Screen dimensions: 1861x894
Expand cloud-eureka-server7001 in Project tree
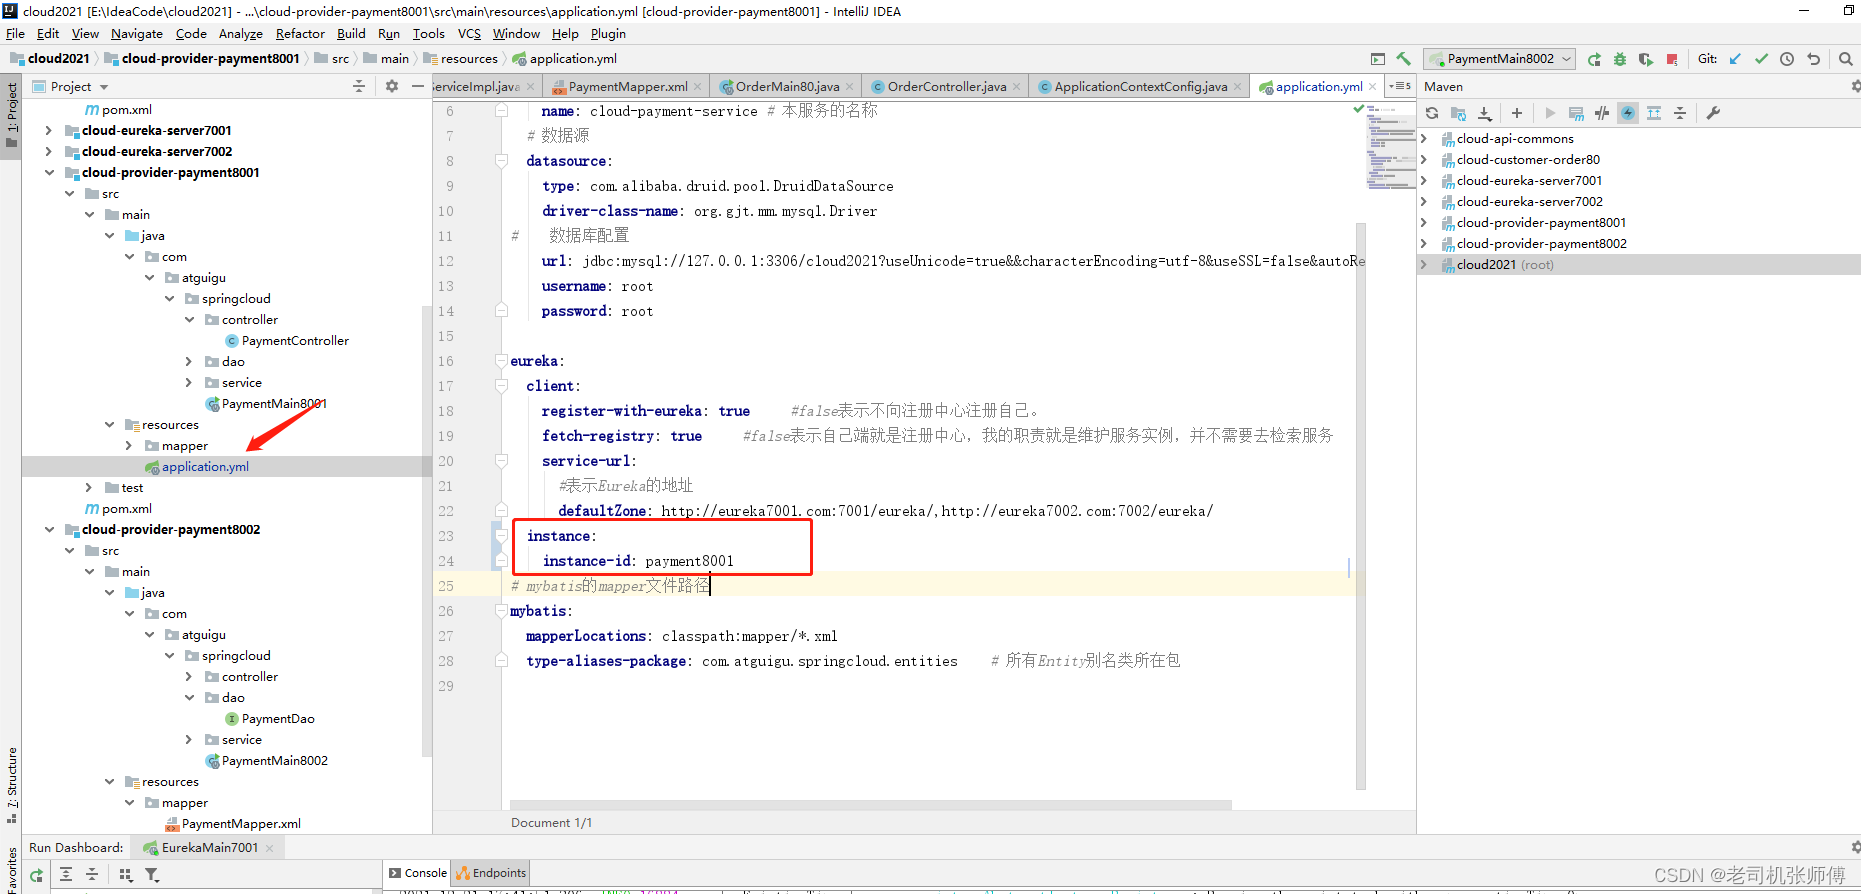click(x=48, y=130)
